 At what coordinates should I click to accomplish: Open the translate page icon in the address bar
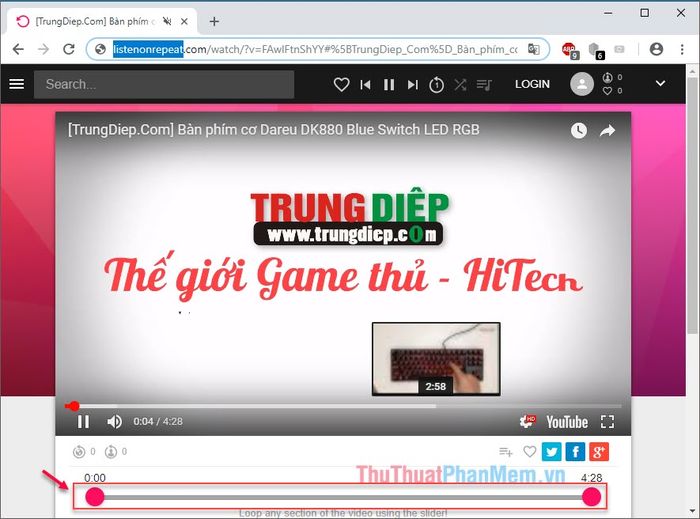click(x=534, y=49)
